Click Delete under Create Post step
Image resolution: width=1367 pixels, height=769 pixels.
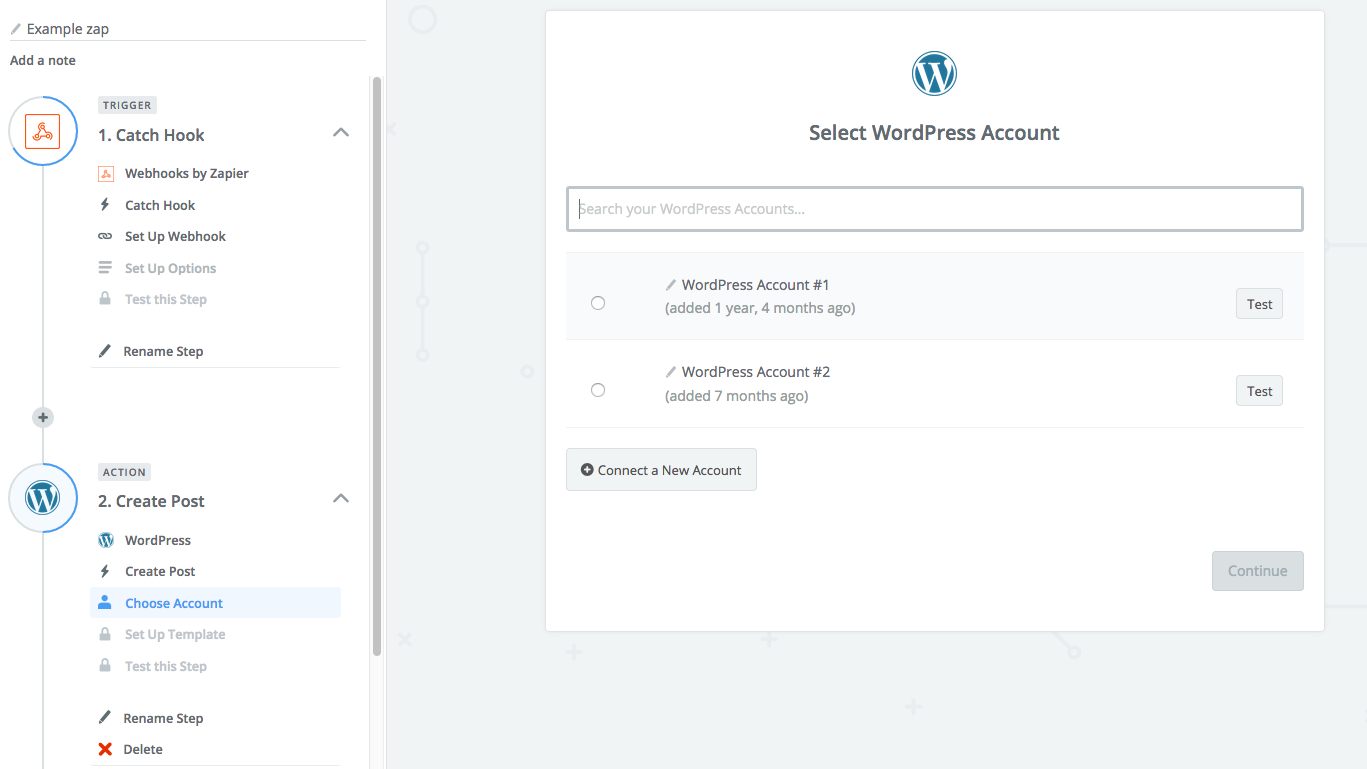[143, 749]
